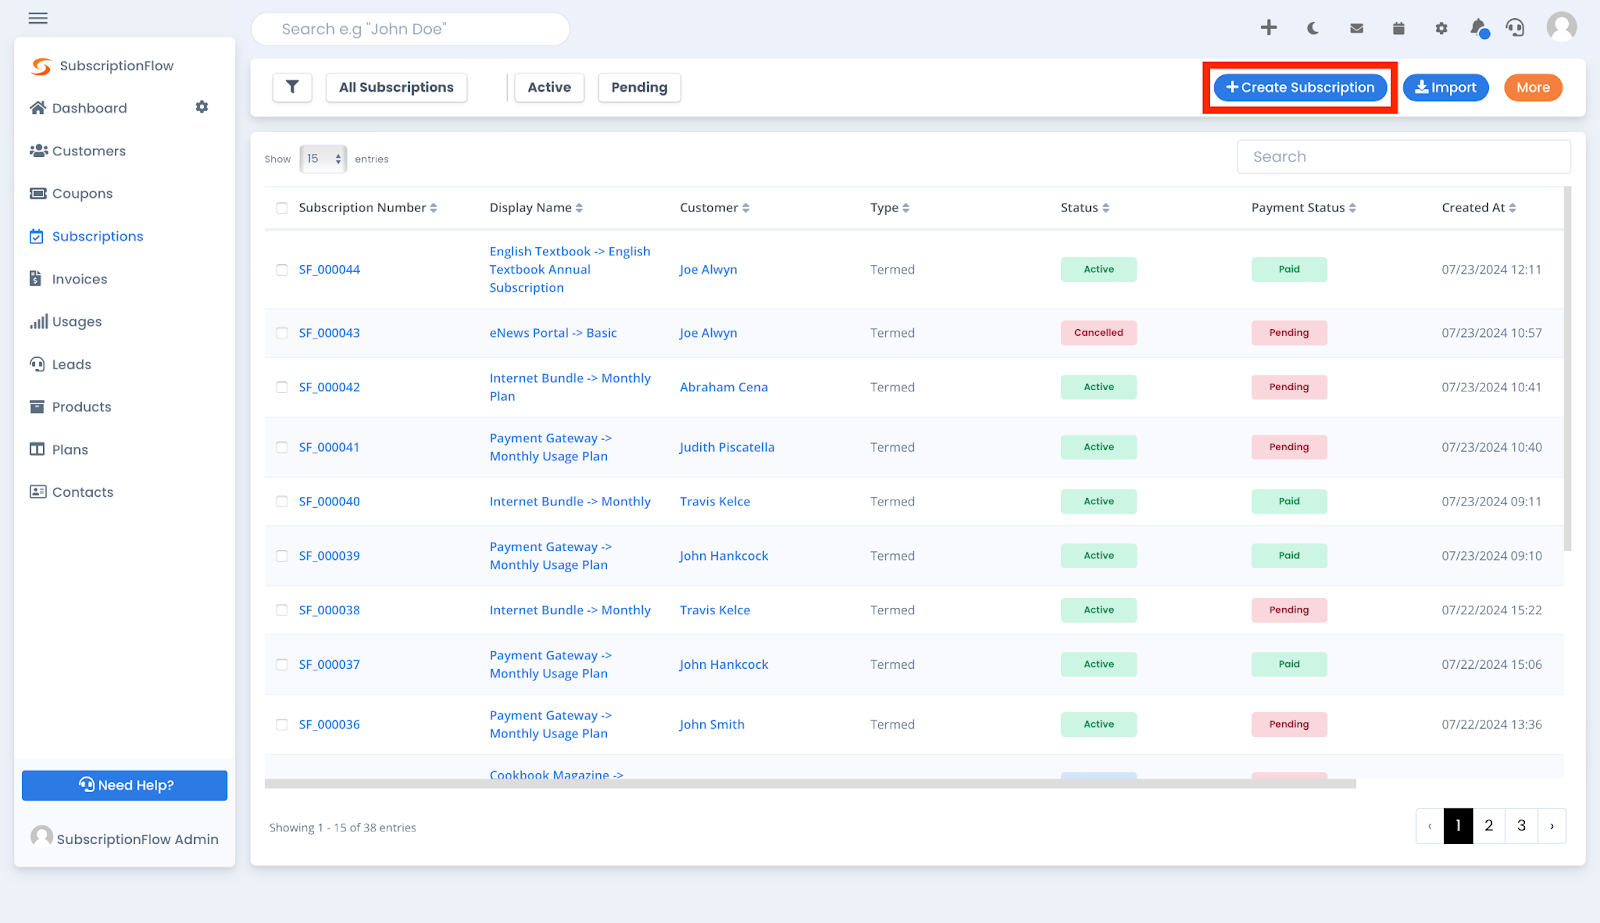Check the SF_000036 row checkbox
Viewport: 1600px width, 923px height.
pyautogui.click(x=282, y=725)
